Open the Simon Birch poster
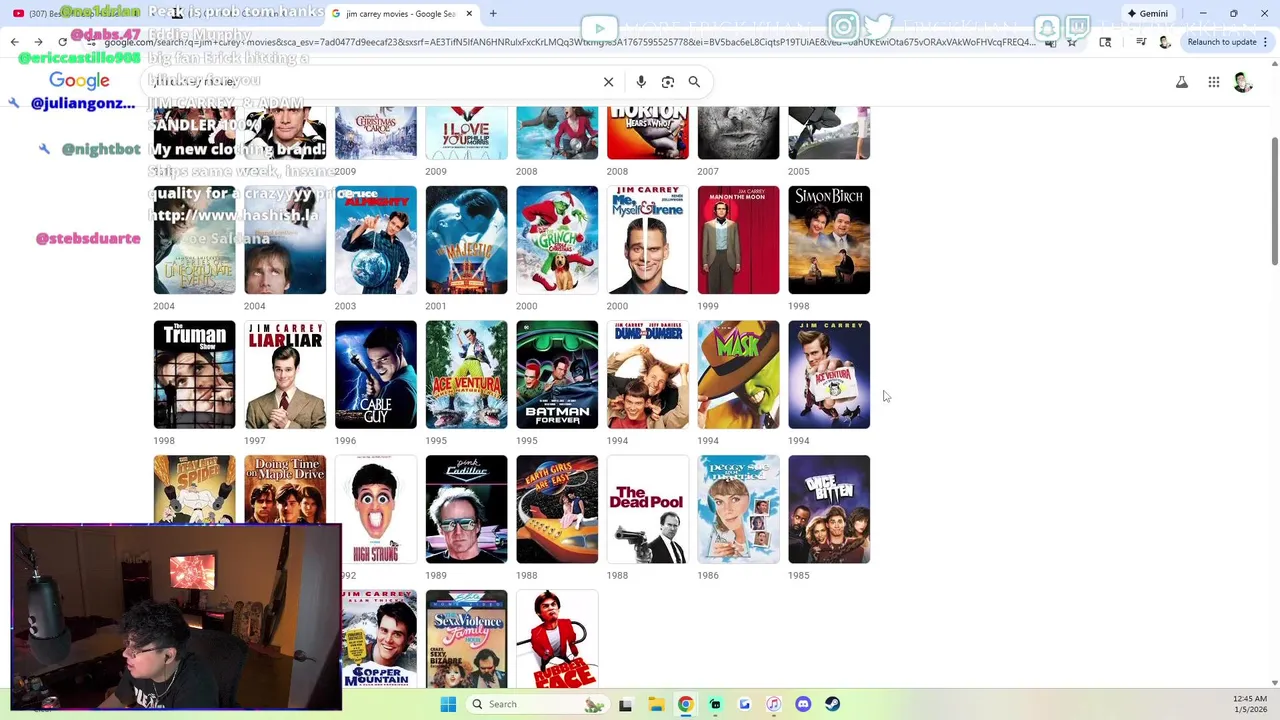The width and height of the screenshot is (1280, 720). click(x=829, y=240)
